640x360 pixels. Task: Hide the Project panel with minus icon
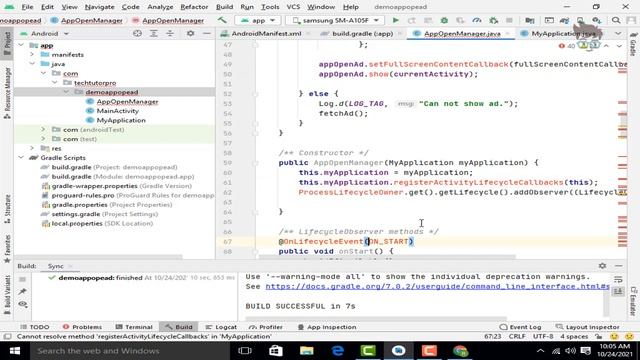click(207, 33)
